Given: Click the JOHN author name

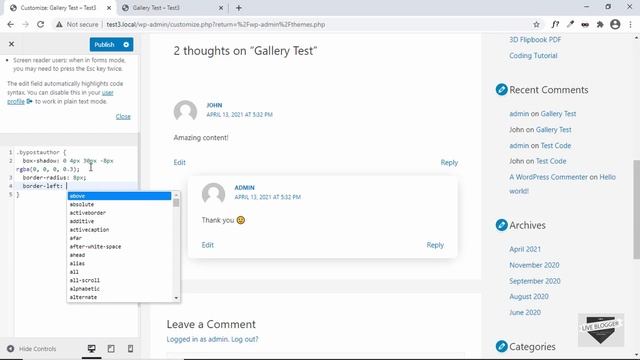Looking at the screenshot, I should 214,105.
